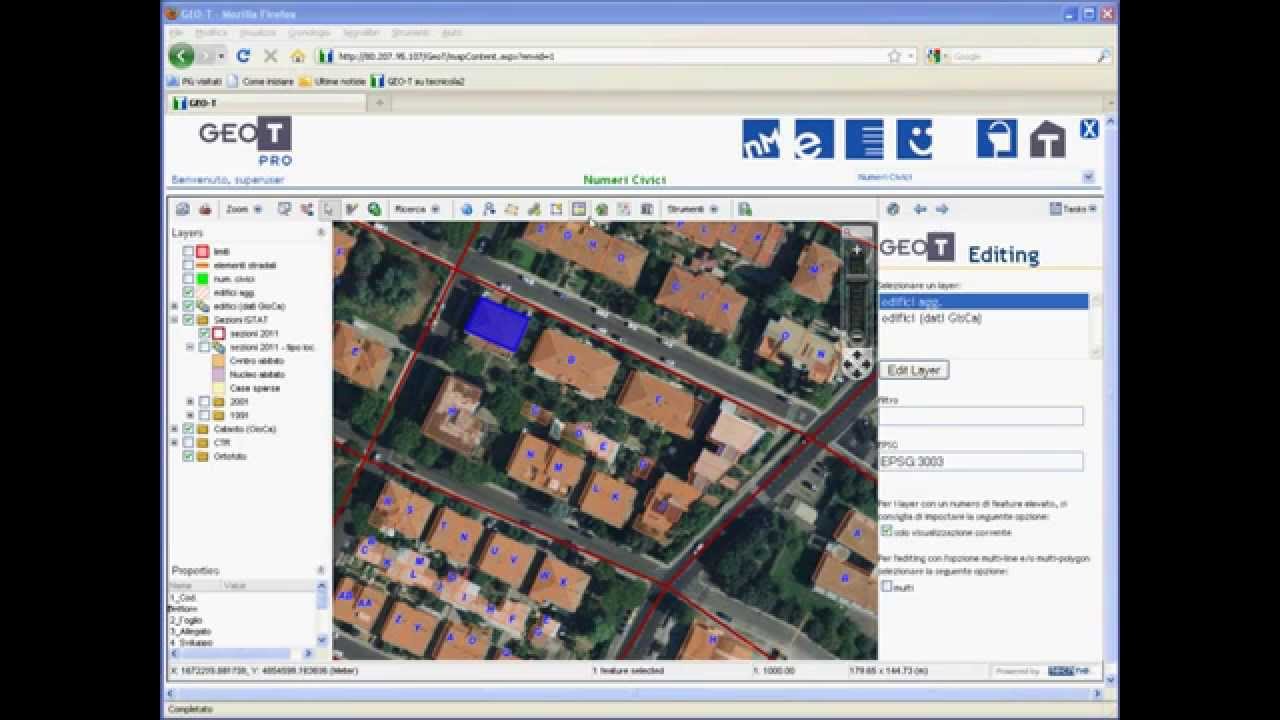Click the red nodes selection tool icon
The image size is (1280, 720).
(x=306, y=209)
